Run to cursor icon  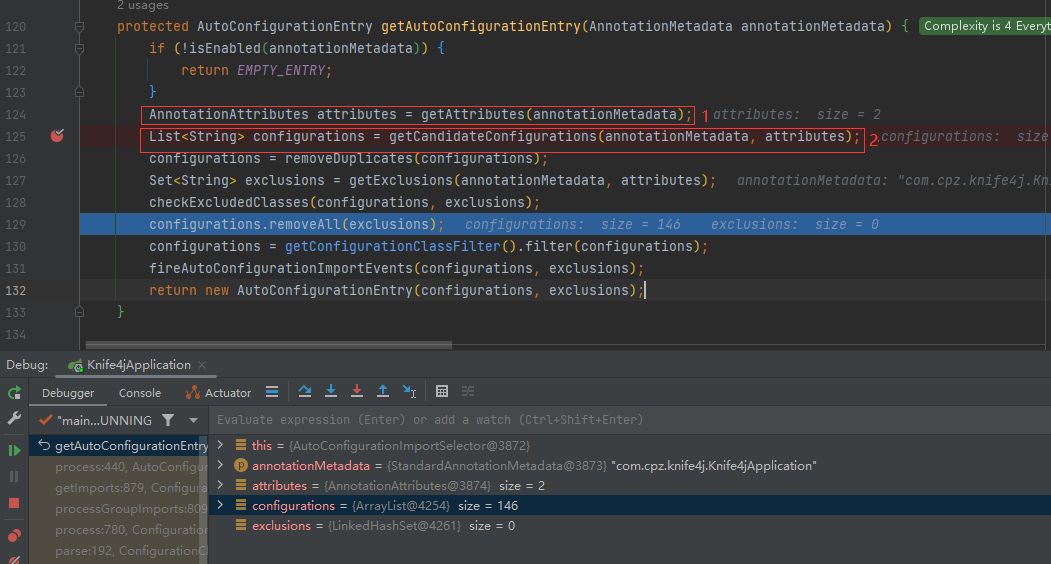click(410, 392)
